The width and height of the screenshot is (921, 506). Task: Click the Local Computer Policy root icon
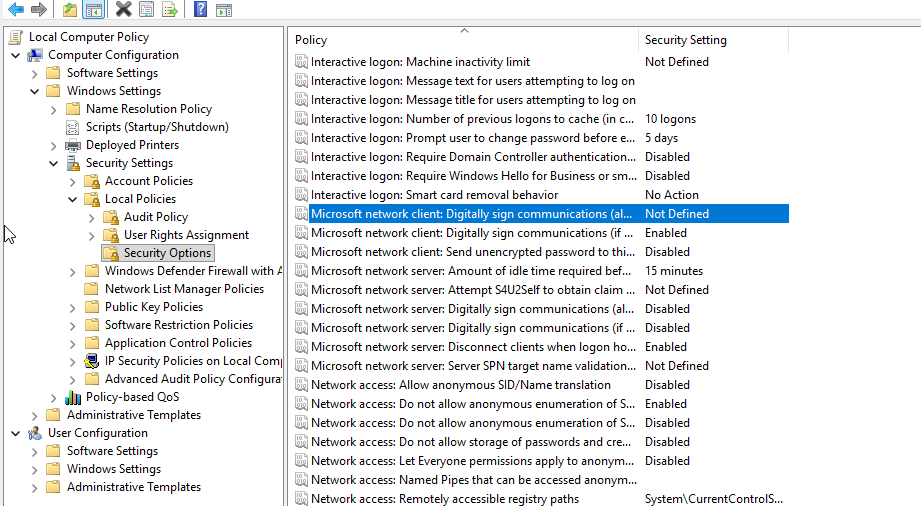[16, 37]
